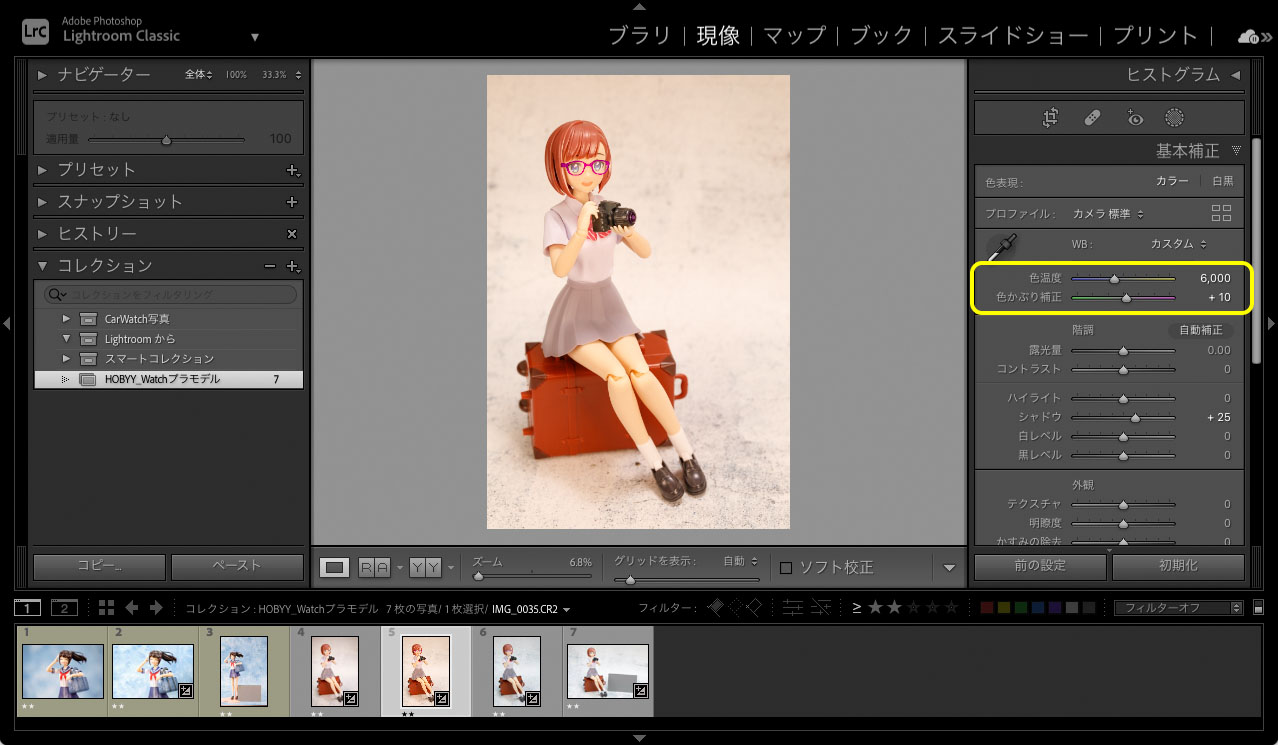Switch to the ブック module
The image size is (1278, 745).
click(881, 36)
